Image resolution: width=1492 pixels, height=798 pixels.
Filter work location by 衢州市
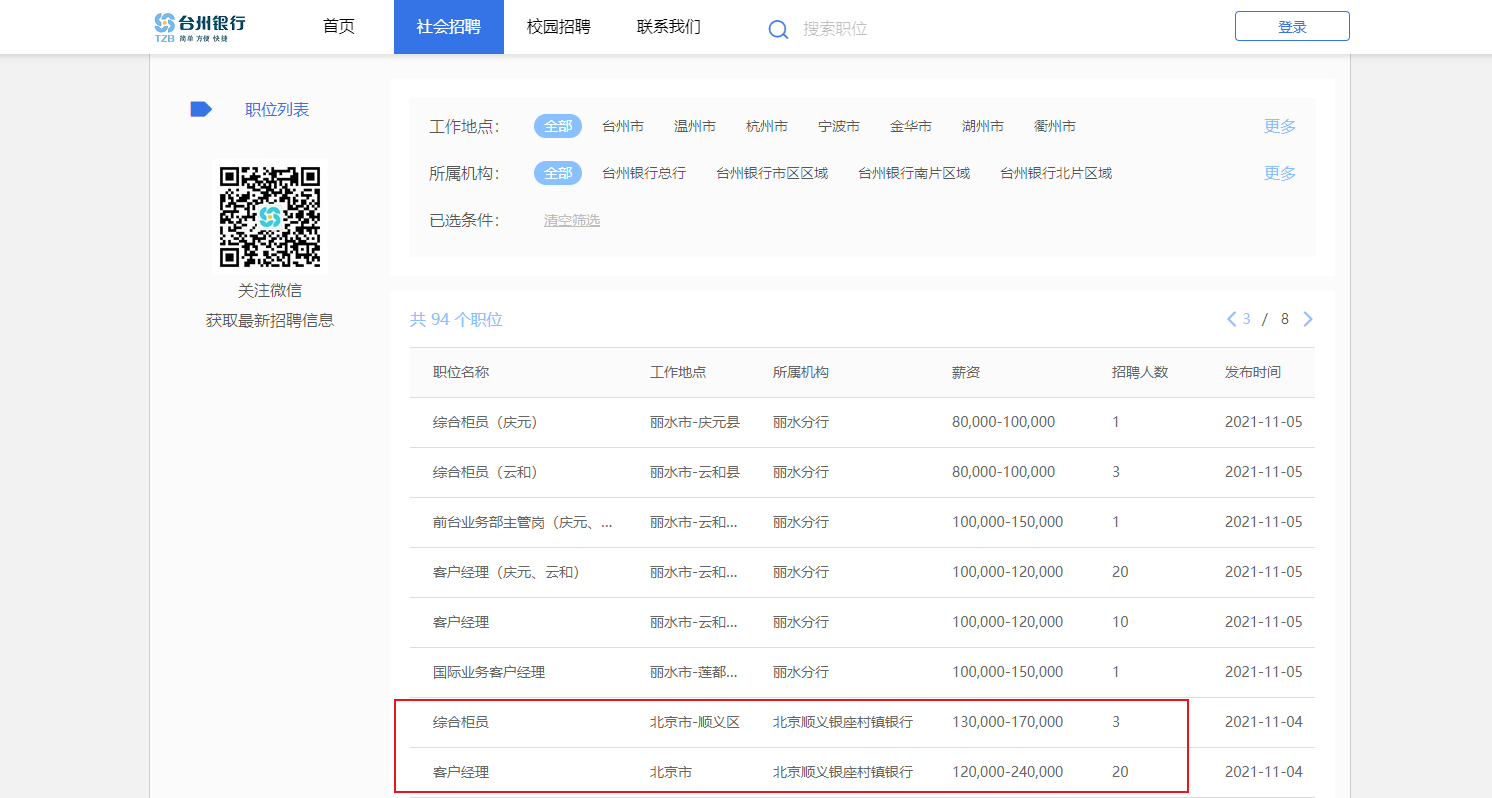[x=1055, y=126]
